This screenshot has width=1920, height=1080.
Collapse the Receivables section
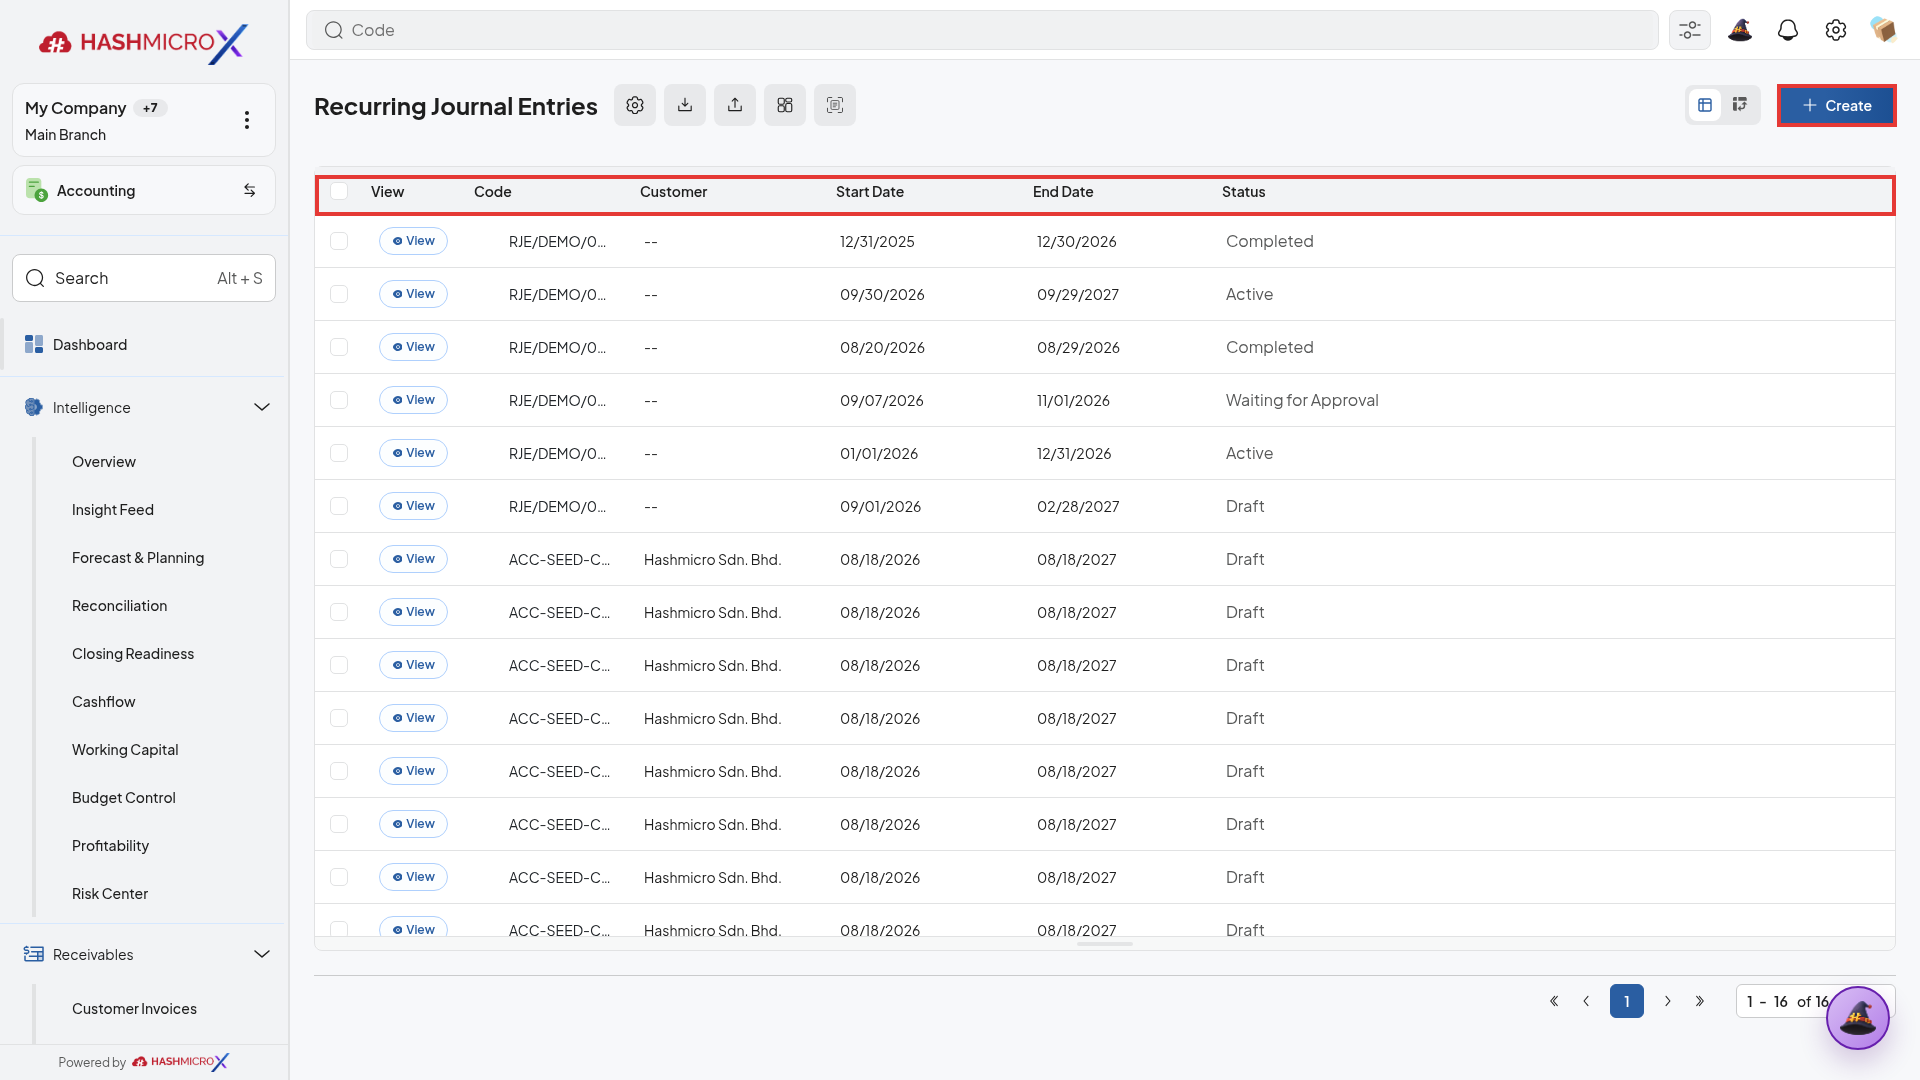pos(262,954)
